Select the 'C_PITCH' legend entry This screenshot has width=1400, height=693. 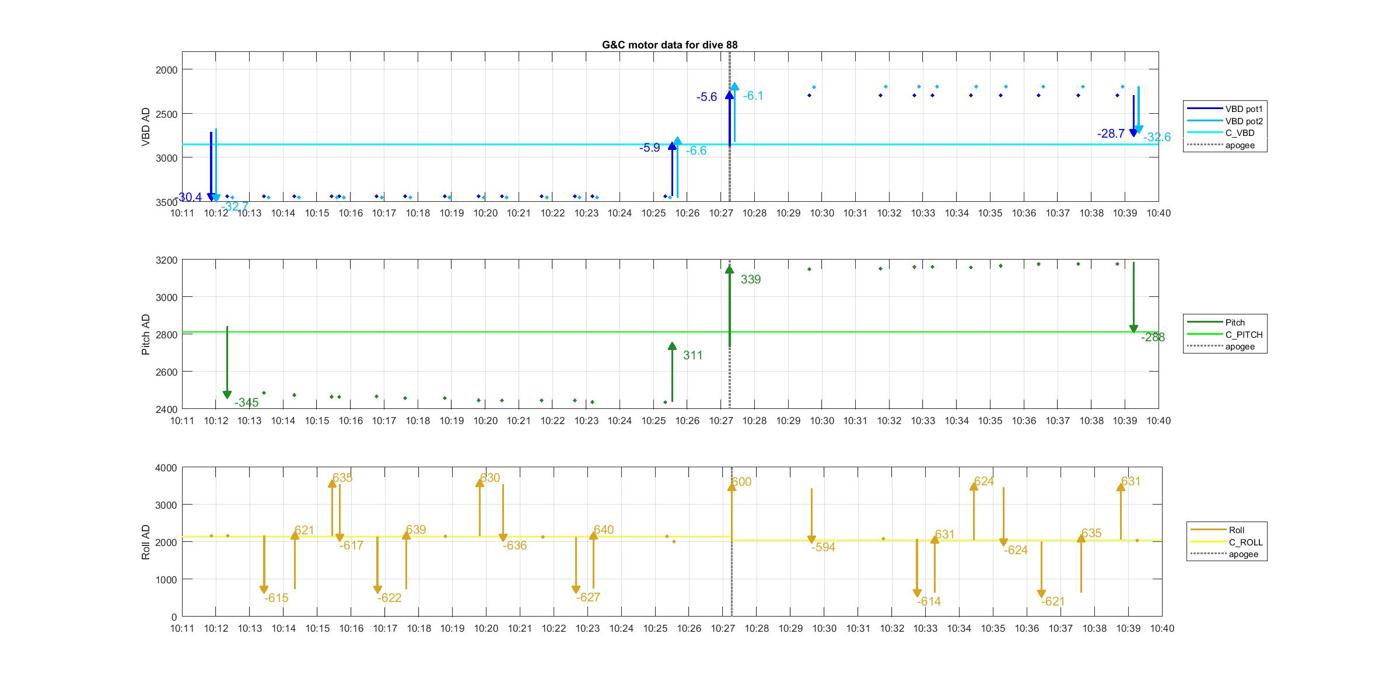[1225, 334]
